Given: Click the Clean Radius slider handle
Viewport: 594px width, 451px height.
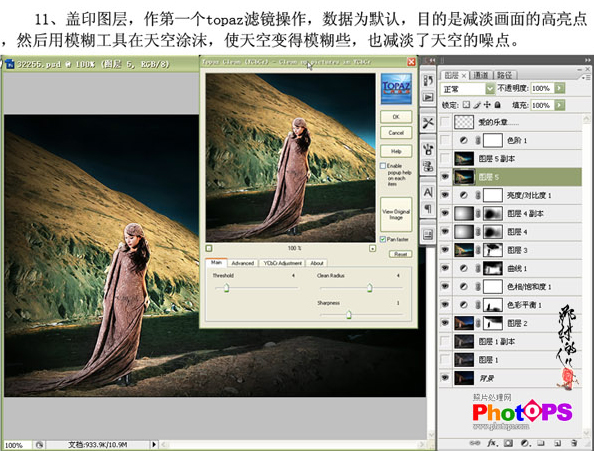Looking at the screenshot, I should pos(369,288).
